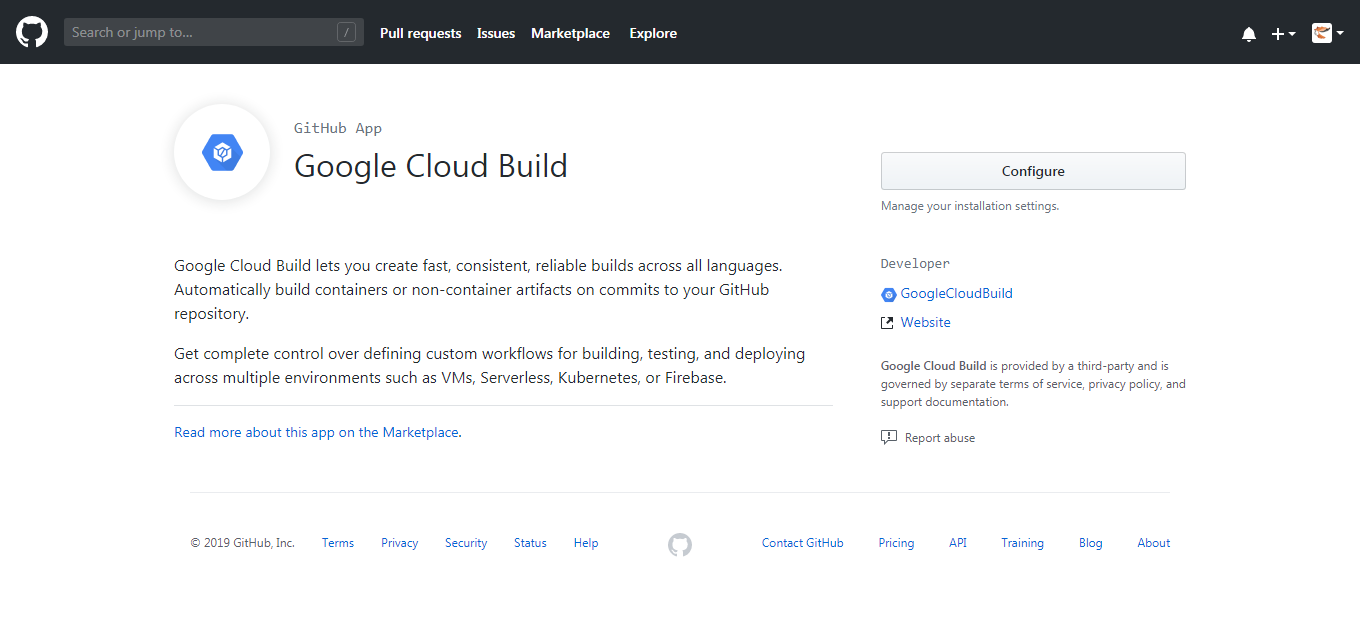
Task: Open the Blog footer link
Action: (x=1090, y=543)
